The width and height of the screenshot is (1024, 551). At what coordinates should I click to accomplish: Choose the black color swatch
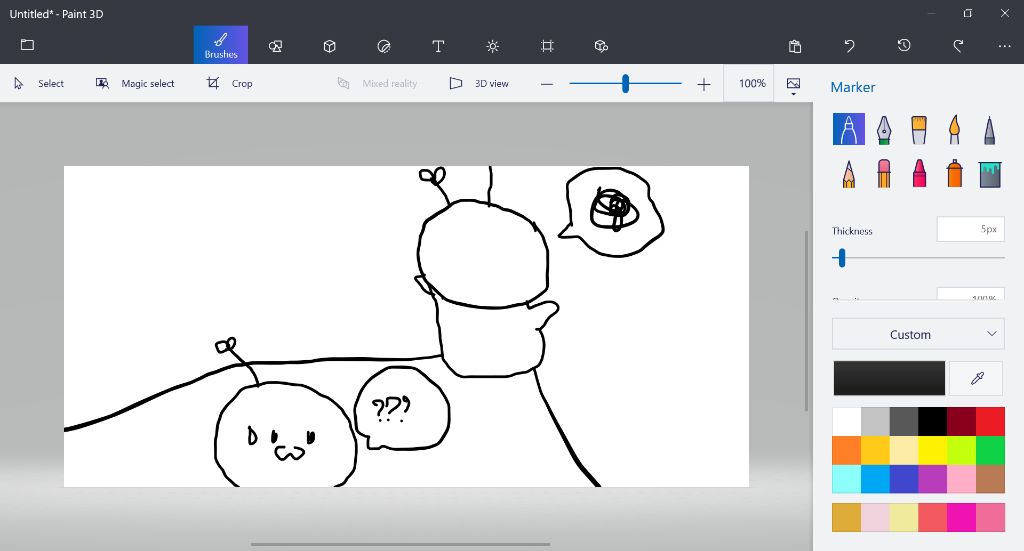click(x=933, y=421)
